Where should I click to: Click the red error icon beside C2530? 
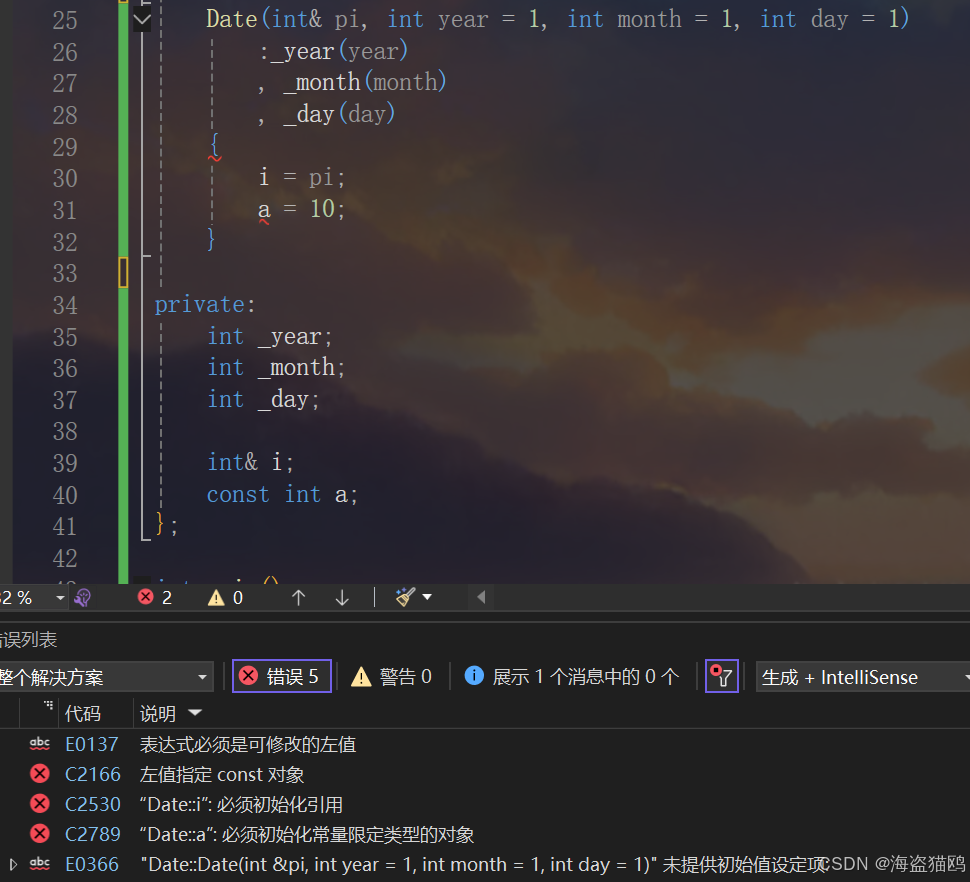[40, 803]
